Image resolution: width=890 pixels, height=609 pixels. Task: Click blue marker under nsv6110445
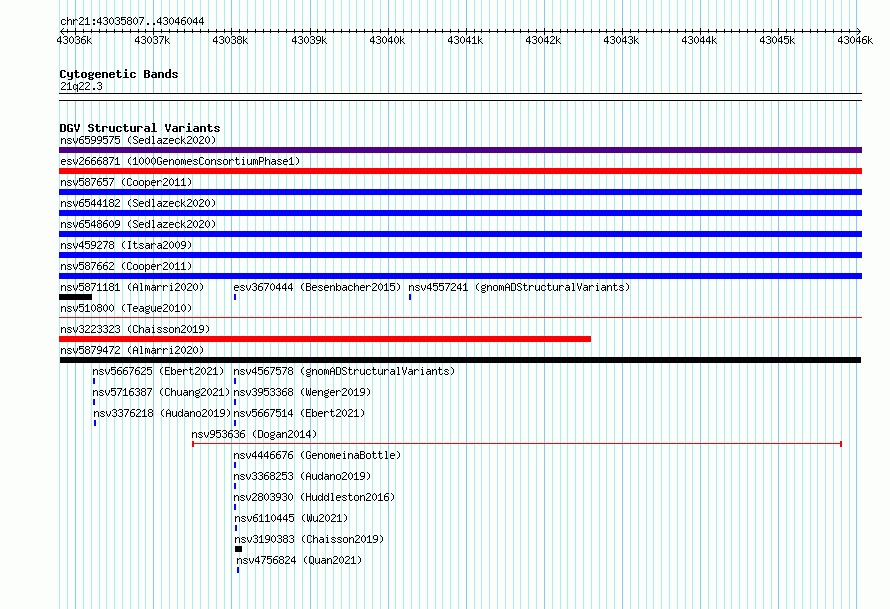tap(236, 528)
